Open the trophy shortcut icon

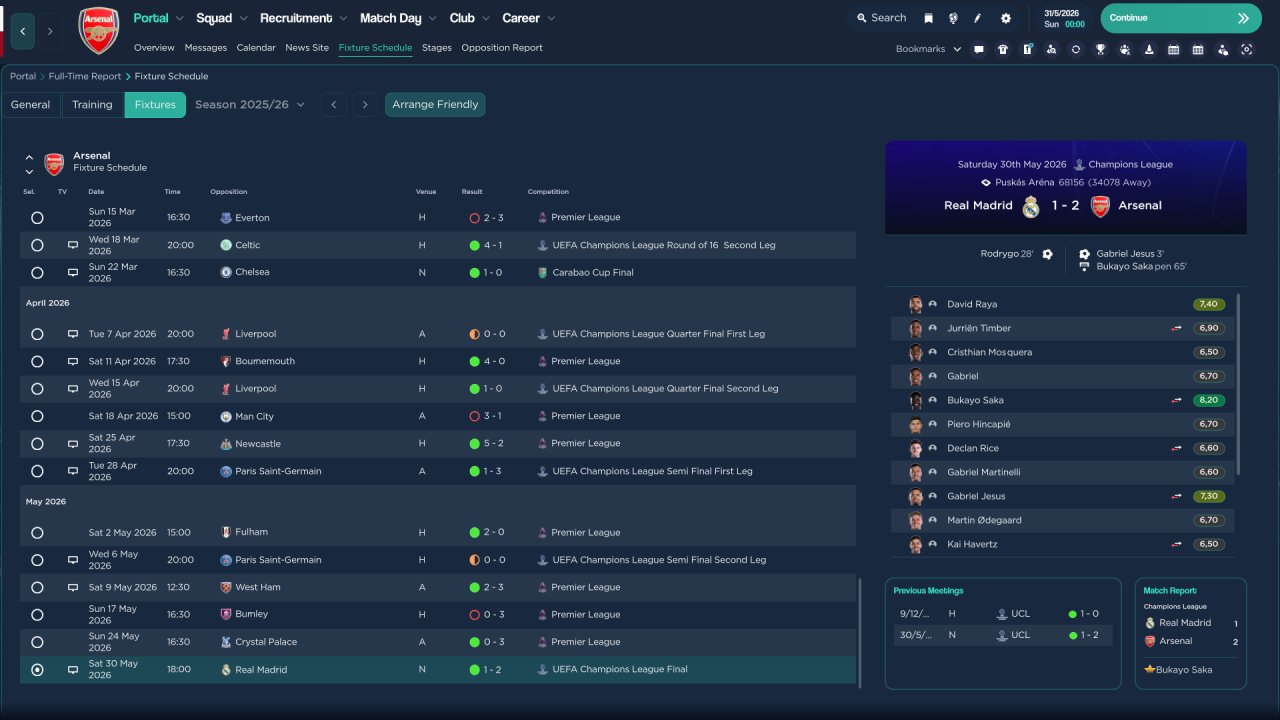1100,49
